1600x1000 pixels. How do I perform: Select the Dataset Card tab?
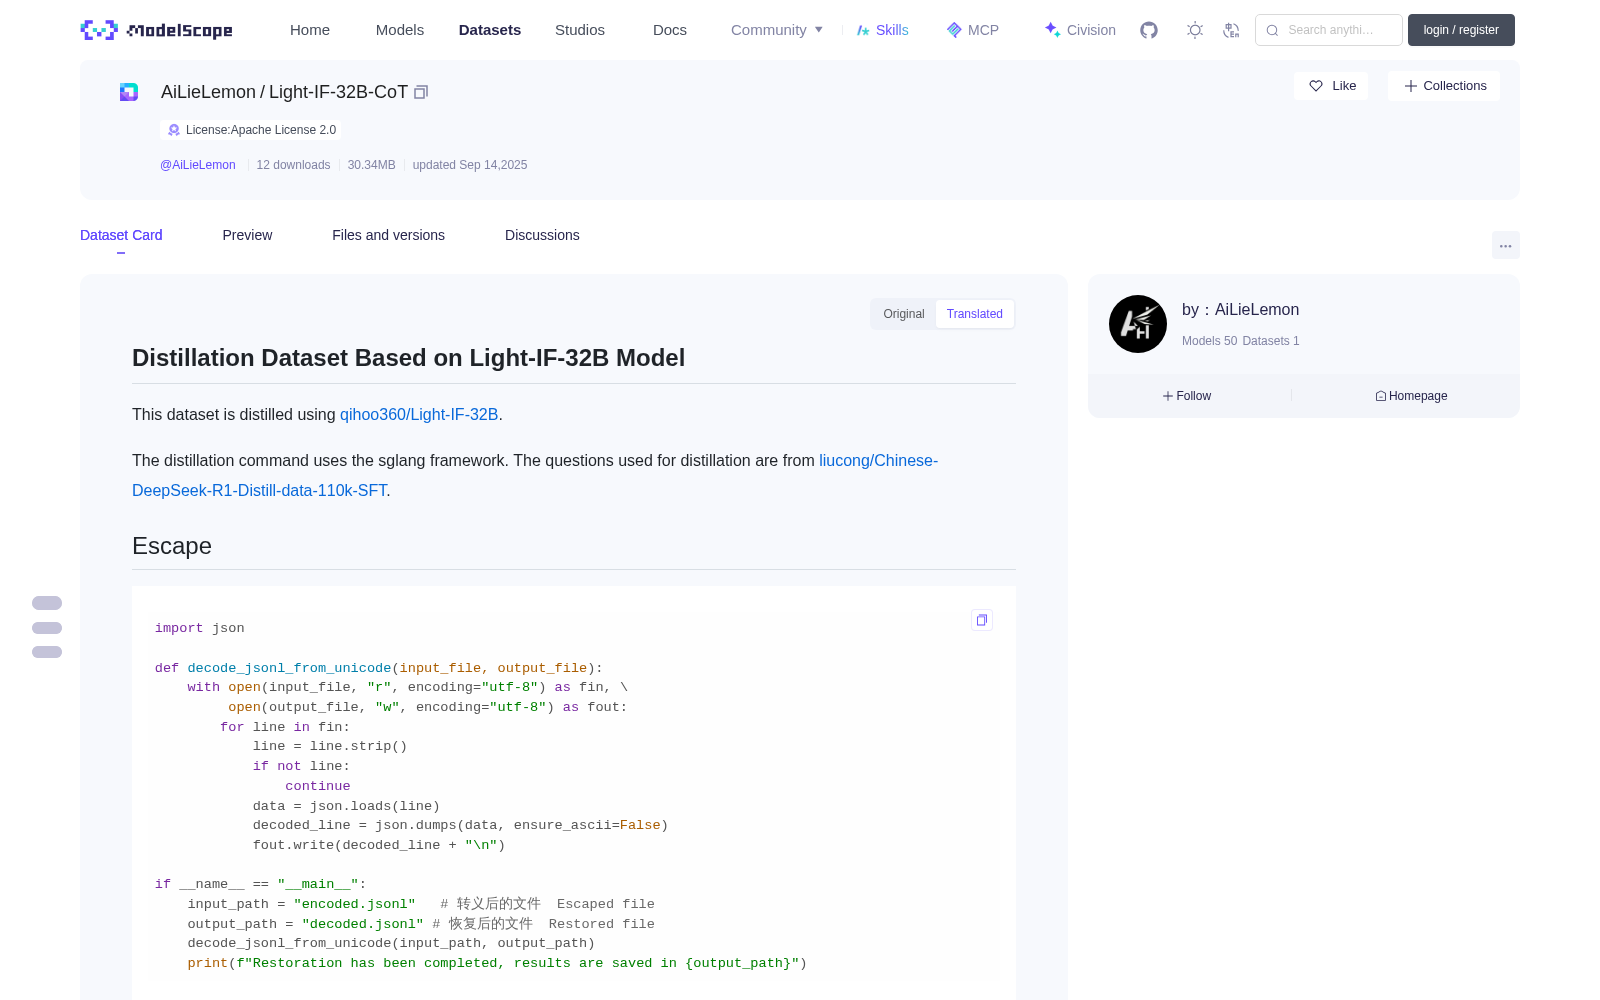click(x=121, y=235)
